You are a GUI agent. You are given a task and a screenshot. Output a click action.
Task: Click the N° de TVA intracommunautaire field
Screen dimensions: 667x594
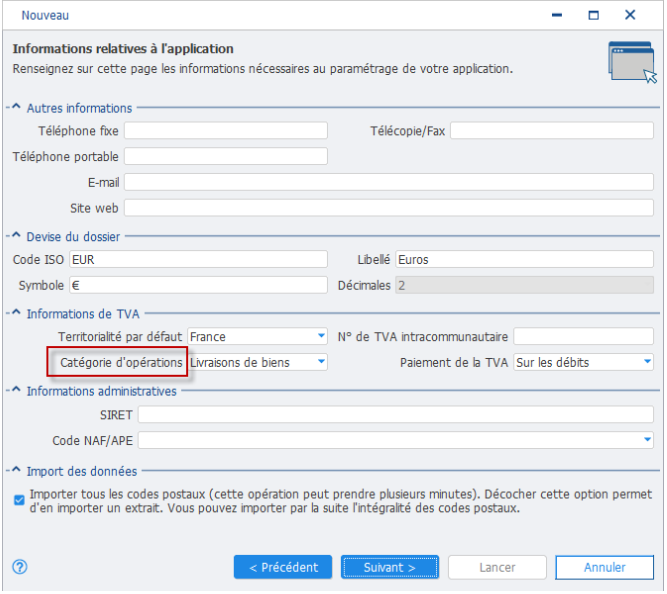pyautogui.click(x=584, y=337)
